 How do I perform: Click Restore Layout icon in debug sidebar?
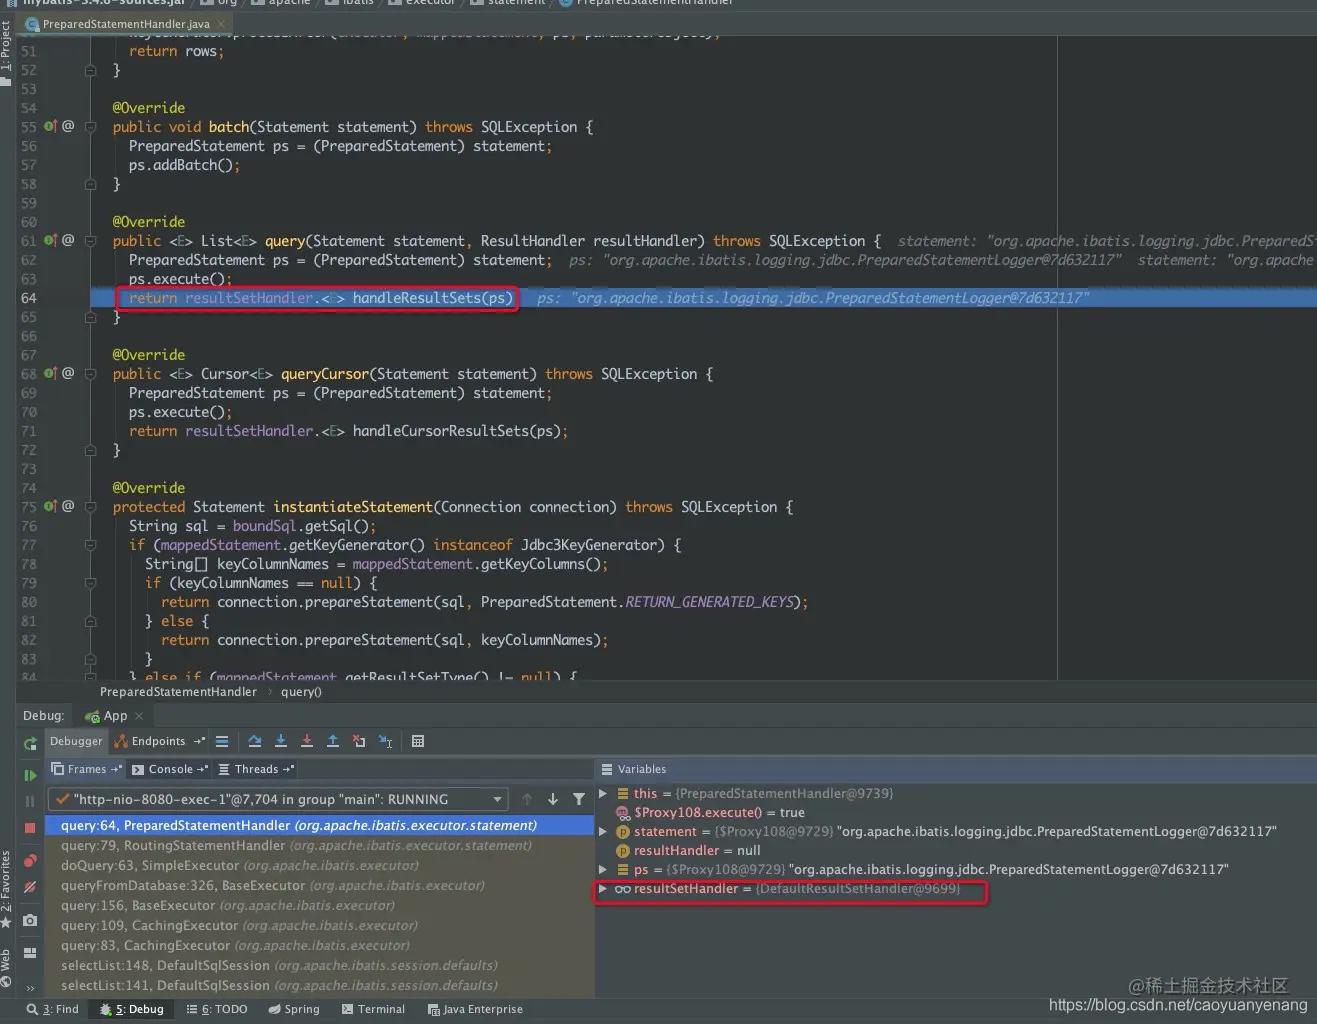[30, 953]
